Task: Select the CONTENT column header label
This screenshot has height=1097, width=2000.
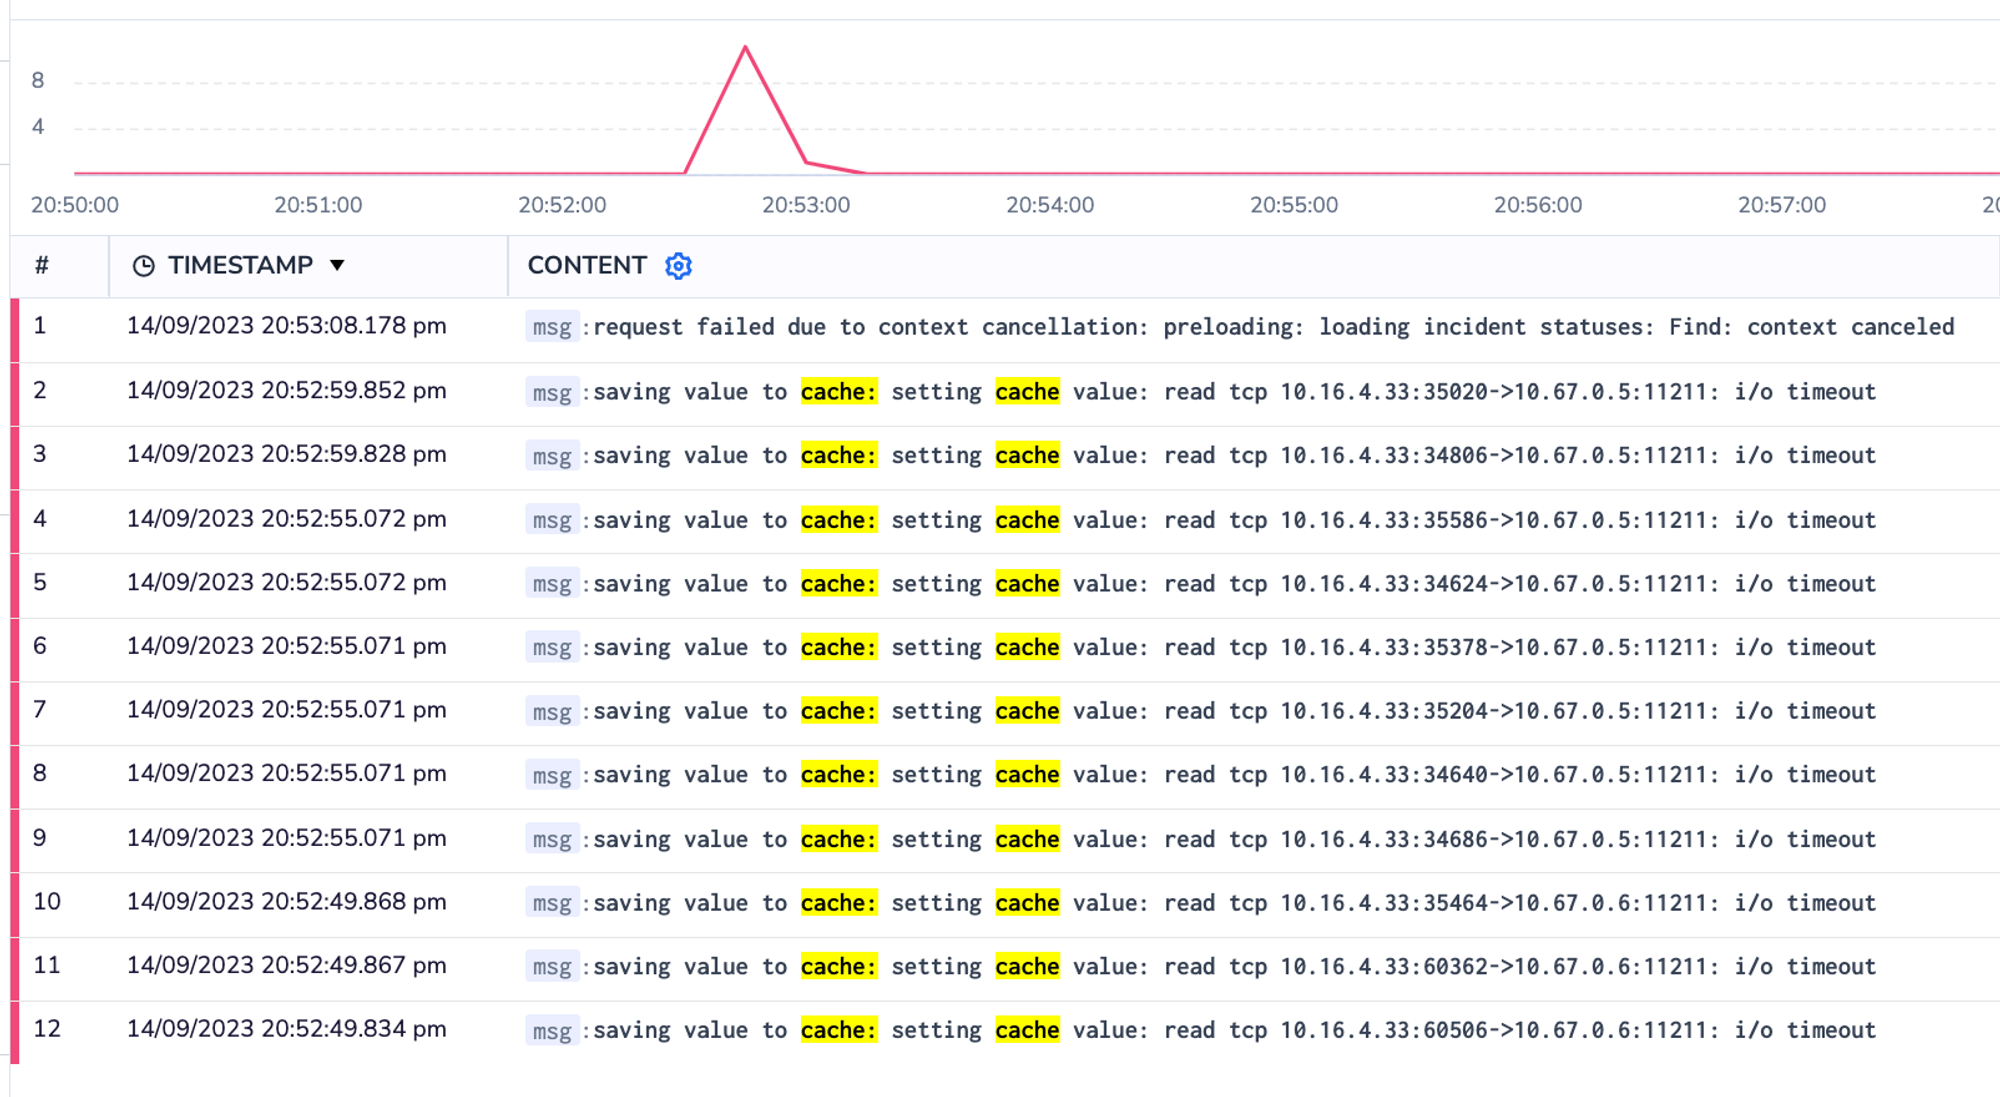Action: pyautogui.click(x=587, y=266)
